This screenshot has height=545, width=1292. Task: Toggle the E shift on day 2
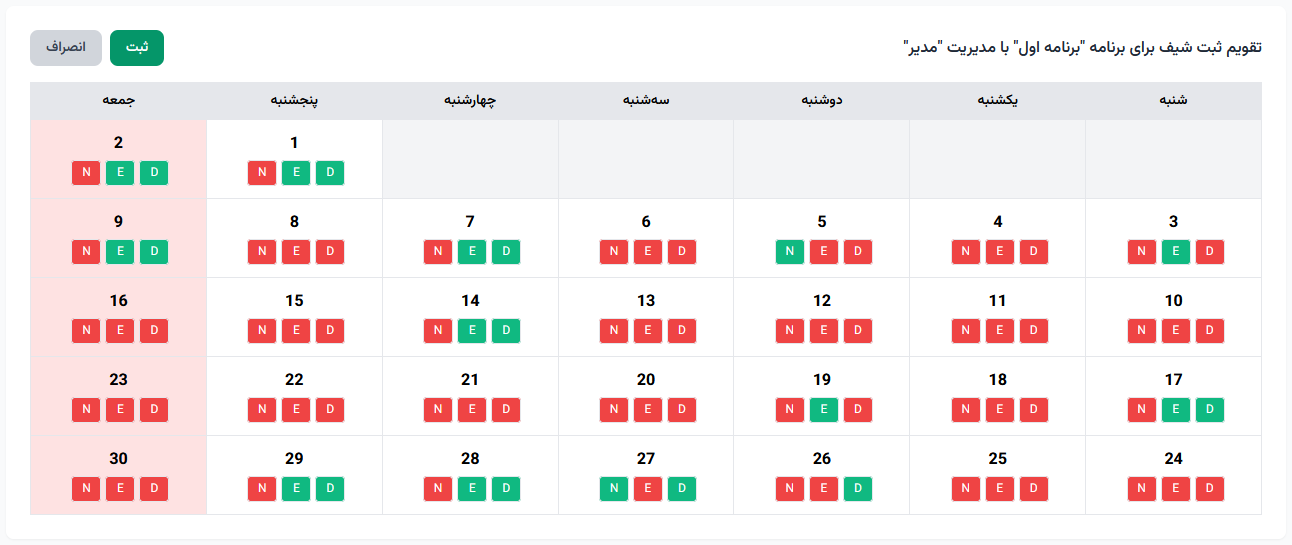120,173
